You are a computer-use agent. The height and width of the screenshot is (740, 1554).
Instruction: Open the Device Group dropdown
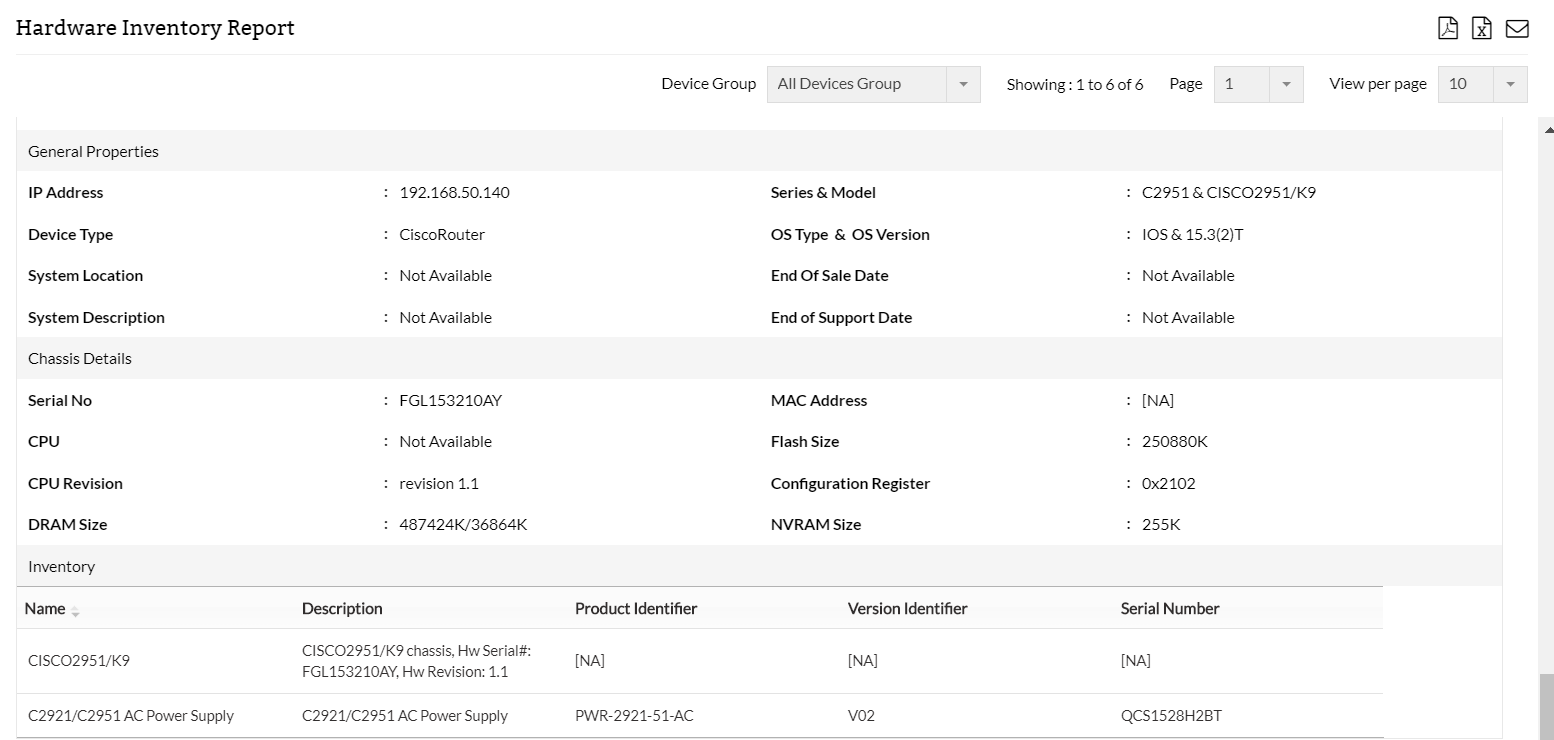click(961, 84)
